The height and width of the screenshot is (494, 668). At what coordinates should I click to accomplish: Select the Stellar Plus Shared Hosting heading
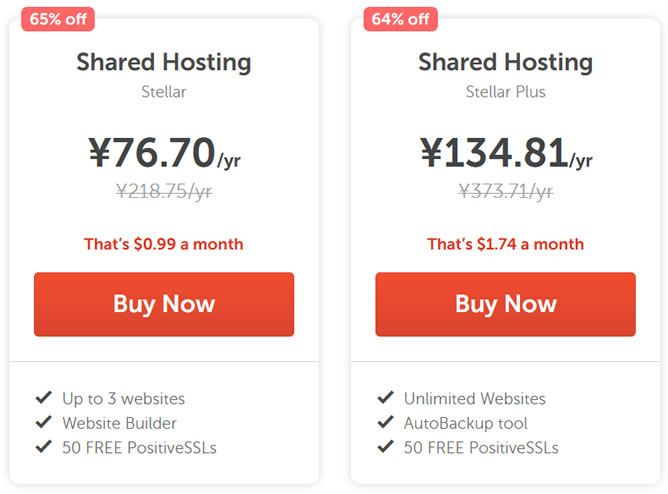point(505,62)
